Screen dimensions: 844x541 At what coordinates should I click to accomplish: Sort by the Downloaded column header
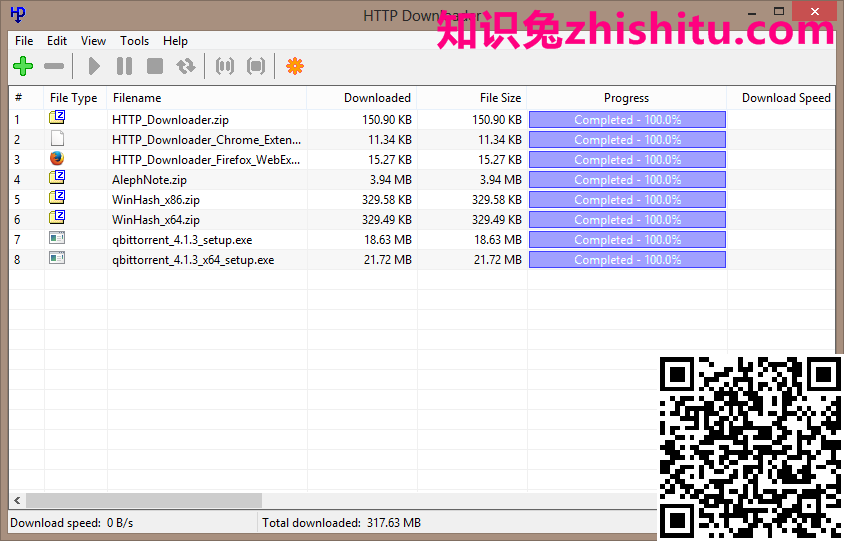[x=362, y=98]
